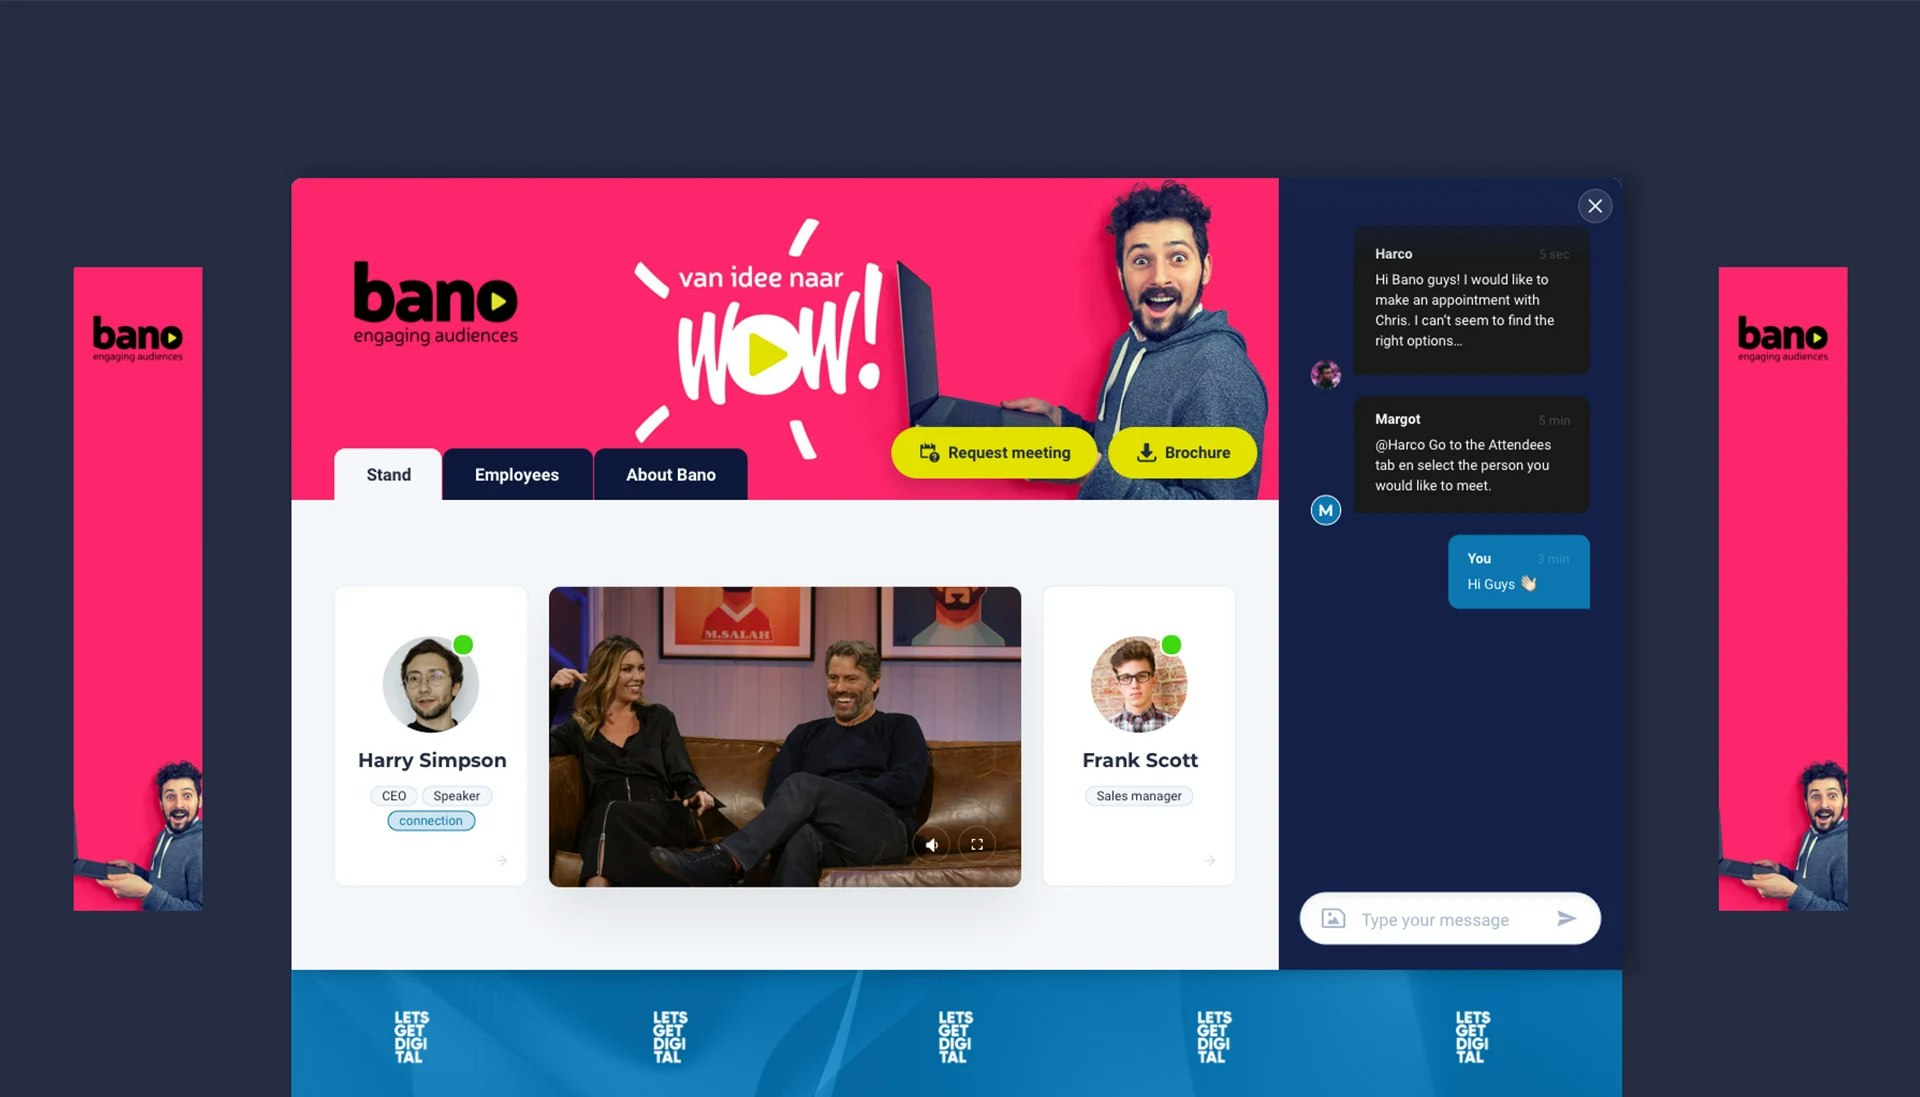Click the connection badge
This screenshot has height=1097, width=1920.
point(431,821)
